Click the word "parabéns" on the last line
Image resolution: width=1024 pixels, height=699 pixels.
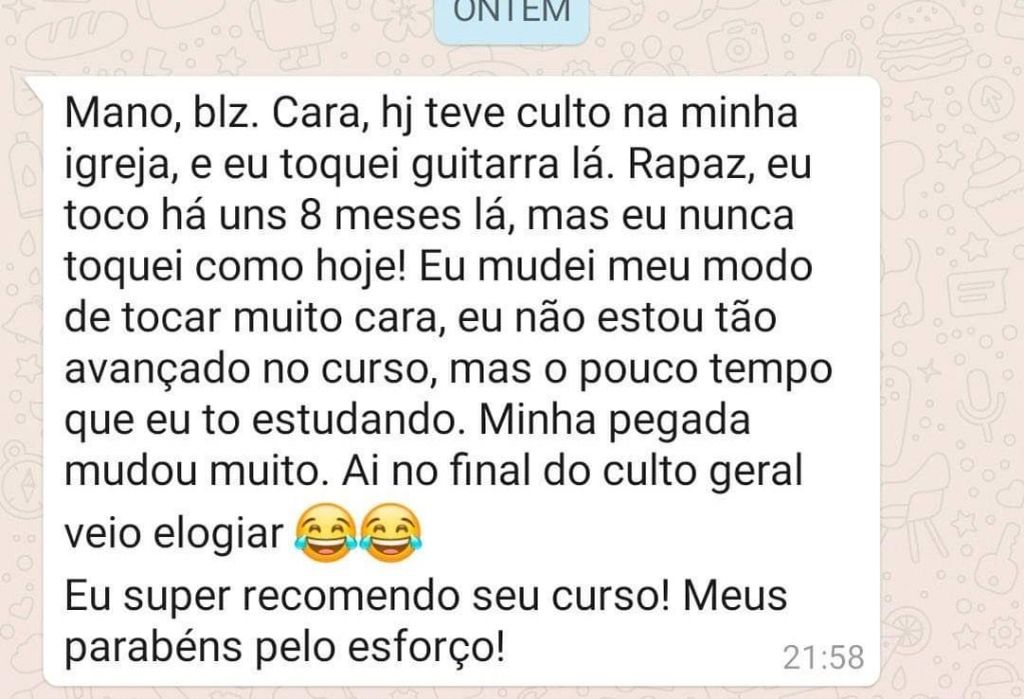click(154, 649)
